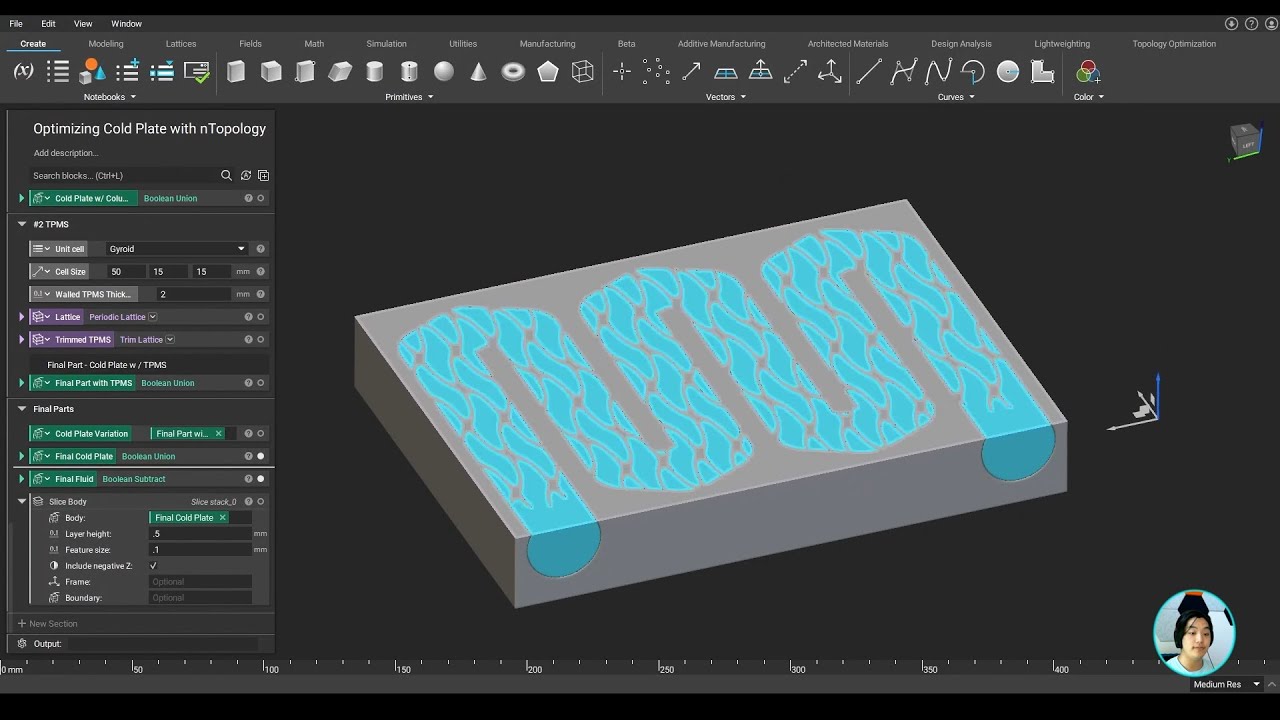Switch to the Lattices tab

point(181,43)
